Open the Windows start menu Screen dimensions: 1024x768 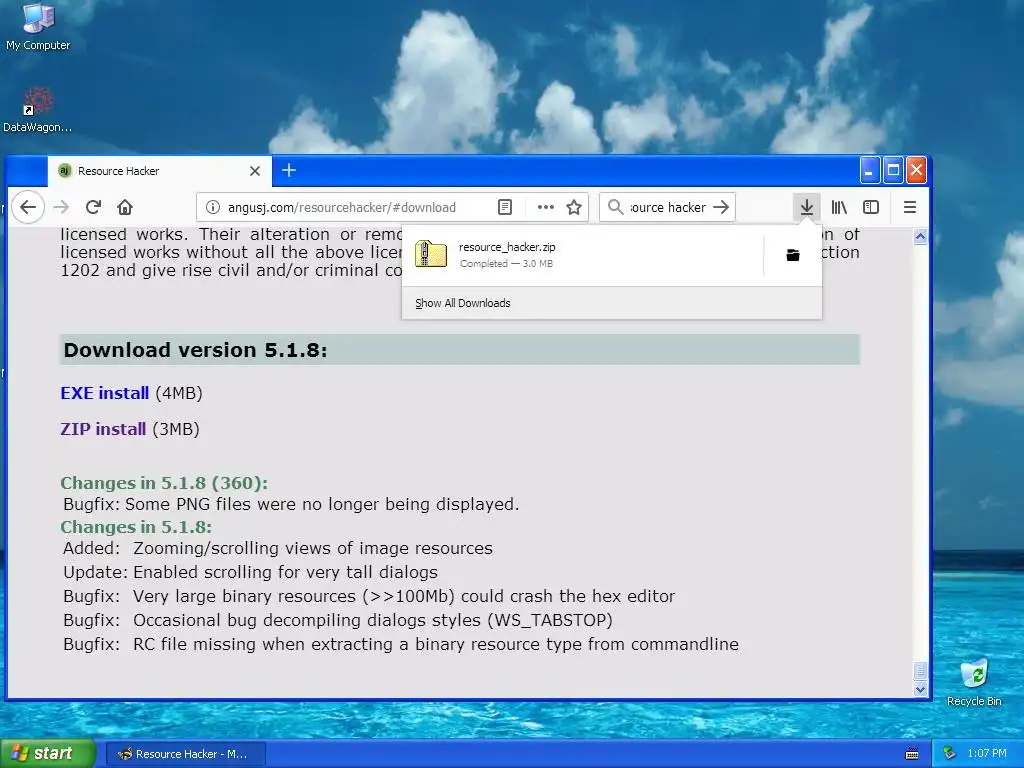[x=48, y=753]
